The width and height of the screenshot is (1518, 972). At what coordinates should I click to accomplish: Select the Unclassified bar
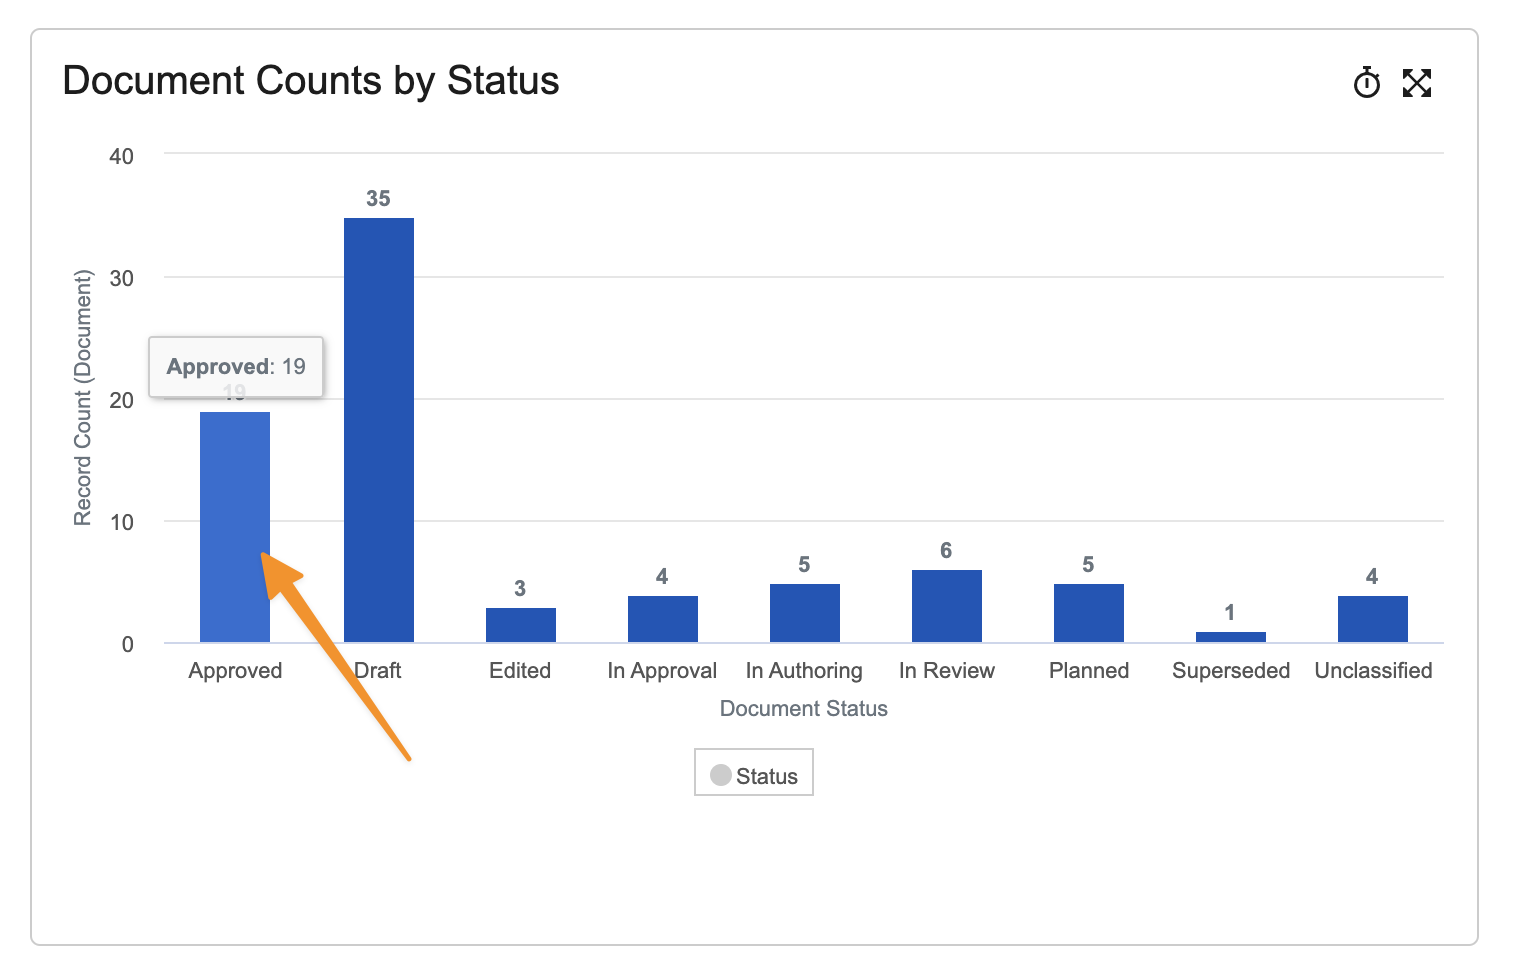point(1372,619)
